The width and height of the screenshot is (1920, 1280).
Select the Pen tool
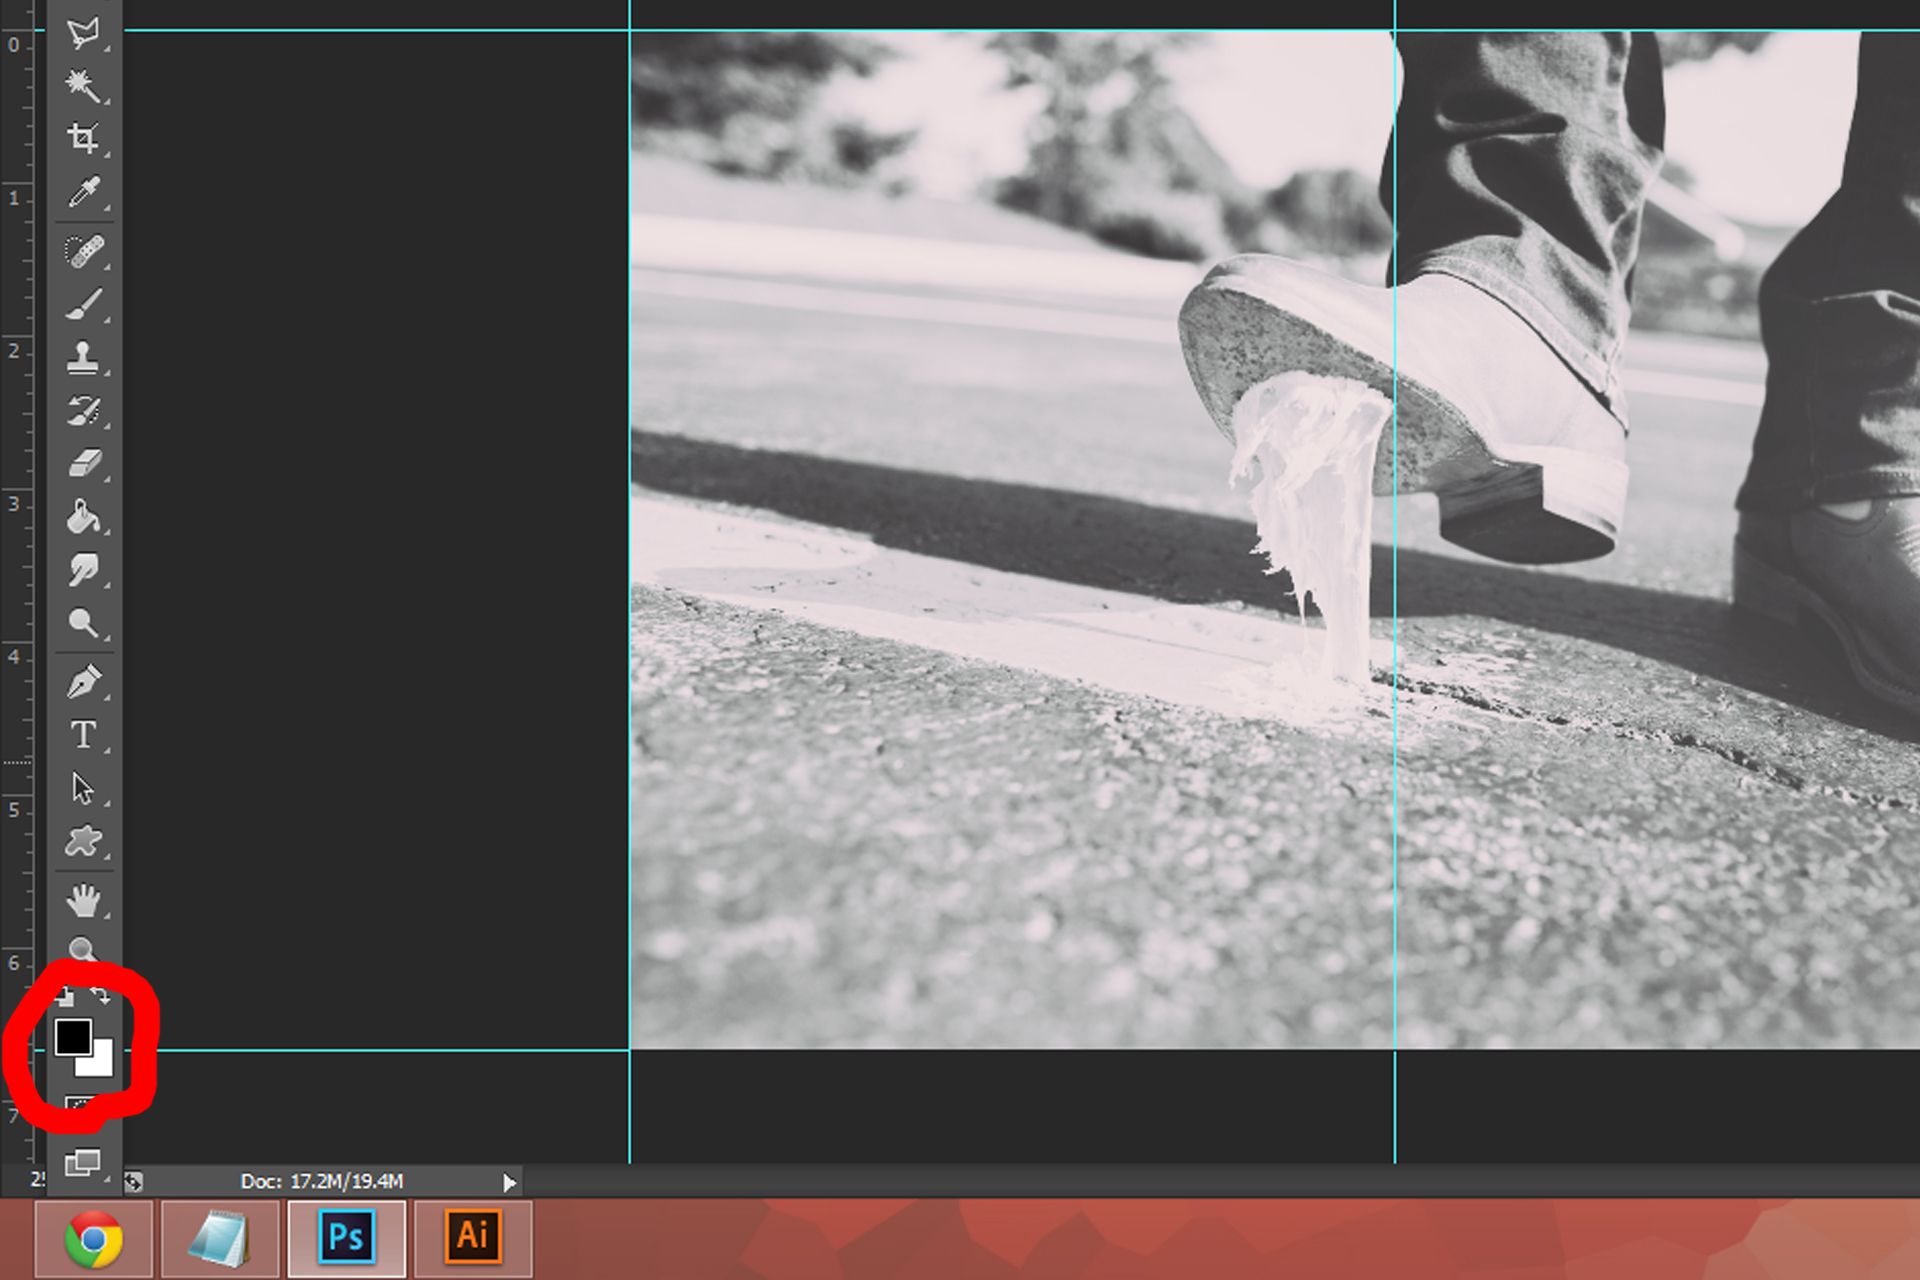point(83,682)
